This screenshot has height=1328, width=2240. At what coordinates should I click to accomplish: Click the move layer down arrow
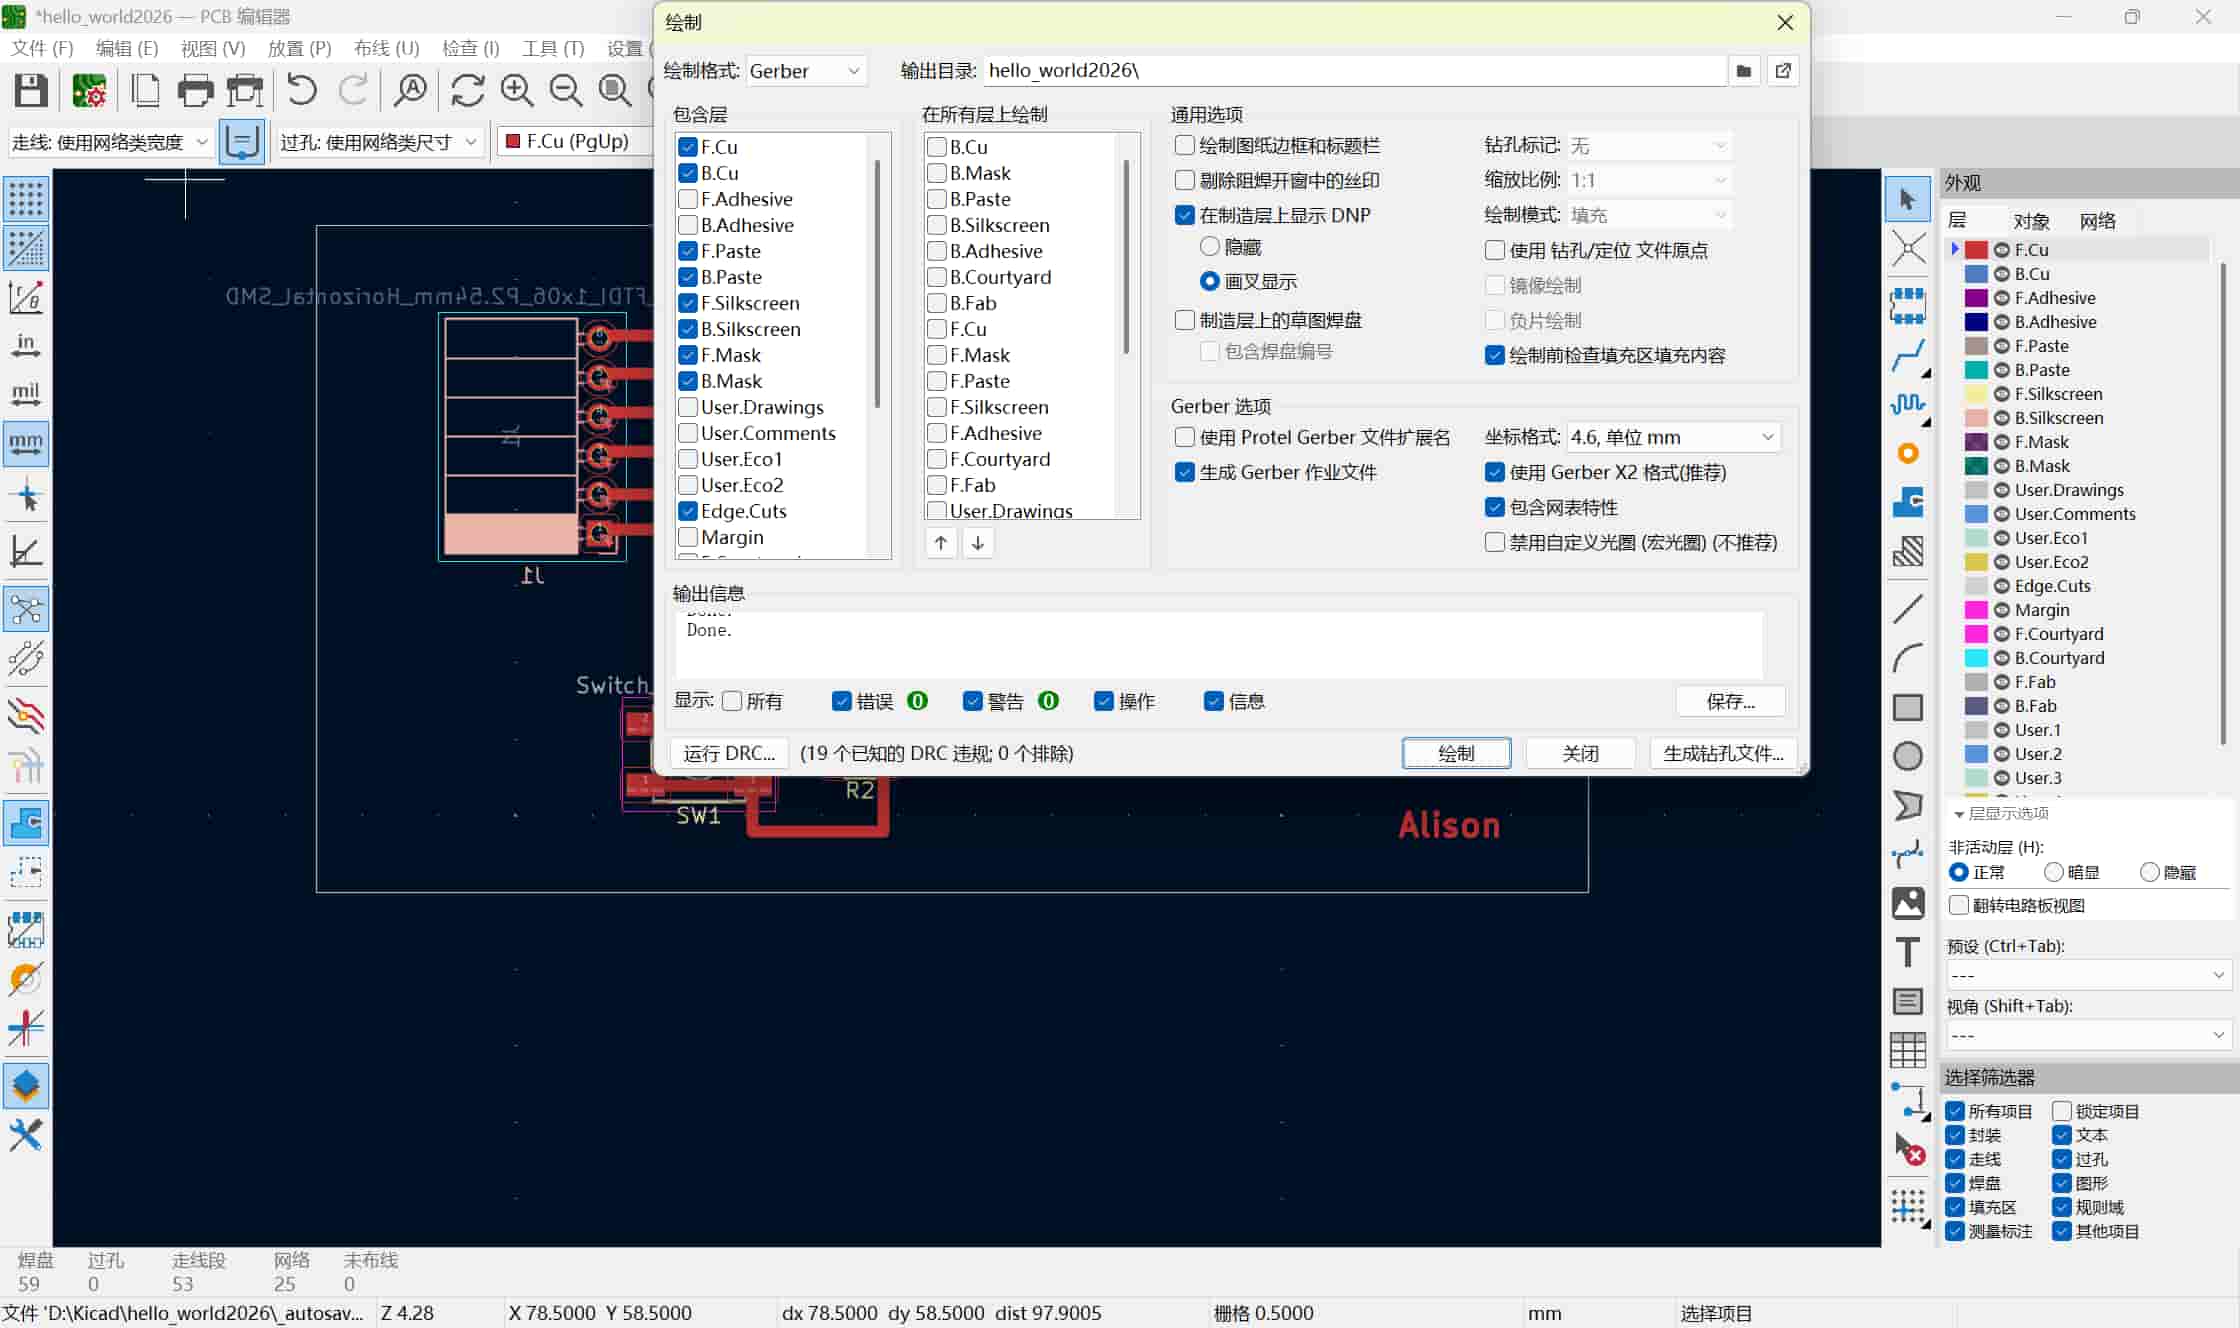click(x=978, y=543)
